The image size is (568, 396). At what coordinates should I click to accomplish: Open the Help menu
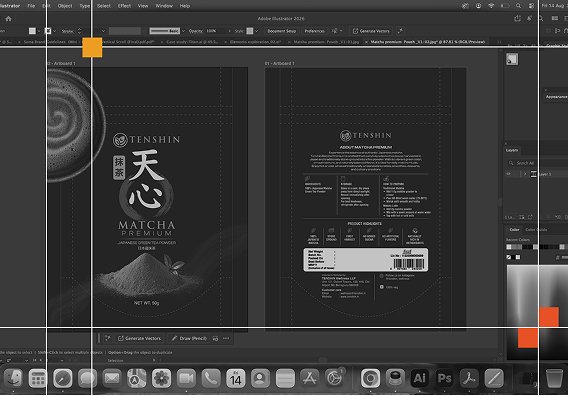[185, 6]
